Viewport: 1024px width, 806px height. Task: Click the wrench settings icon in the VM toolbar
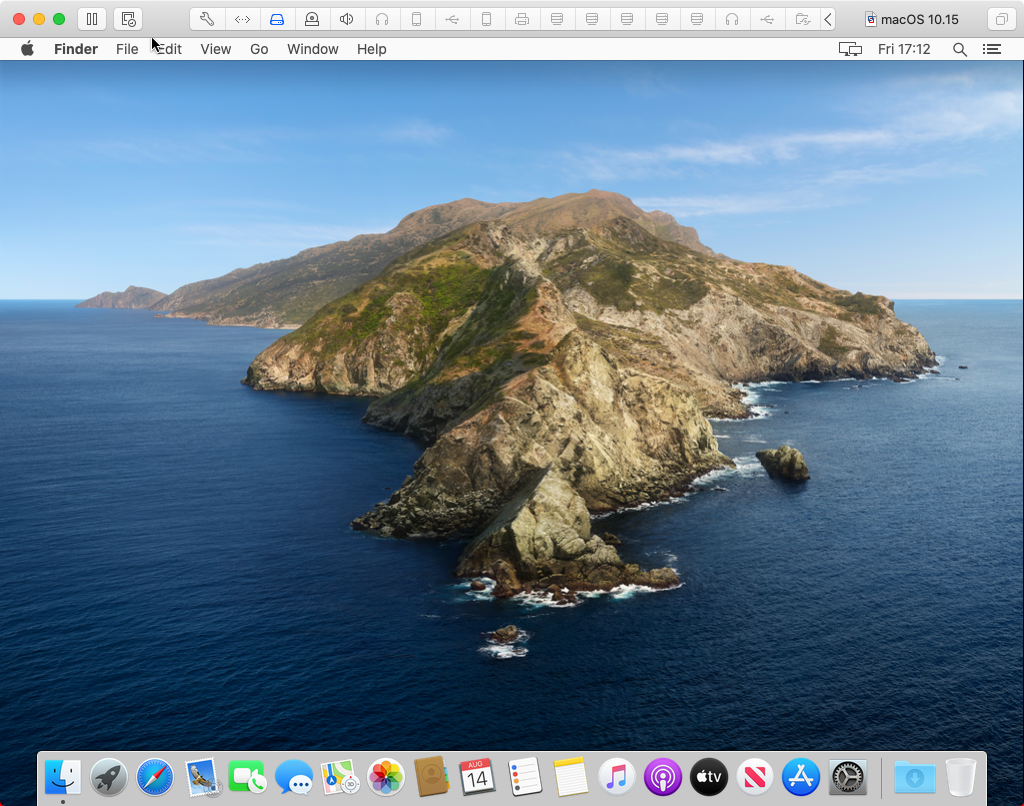pyautogui.click(x=207, y=18)
